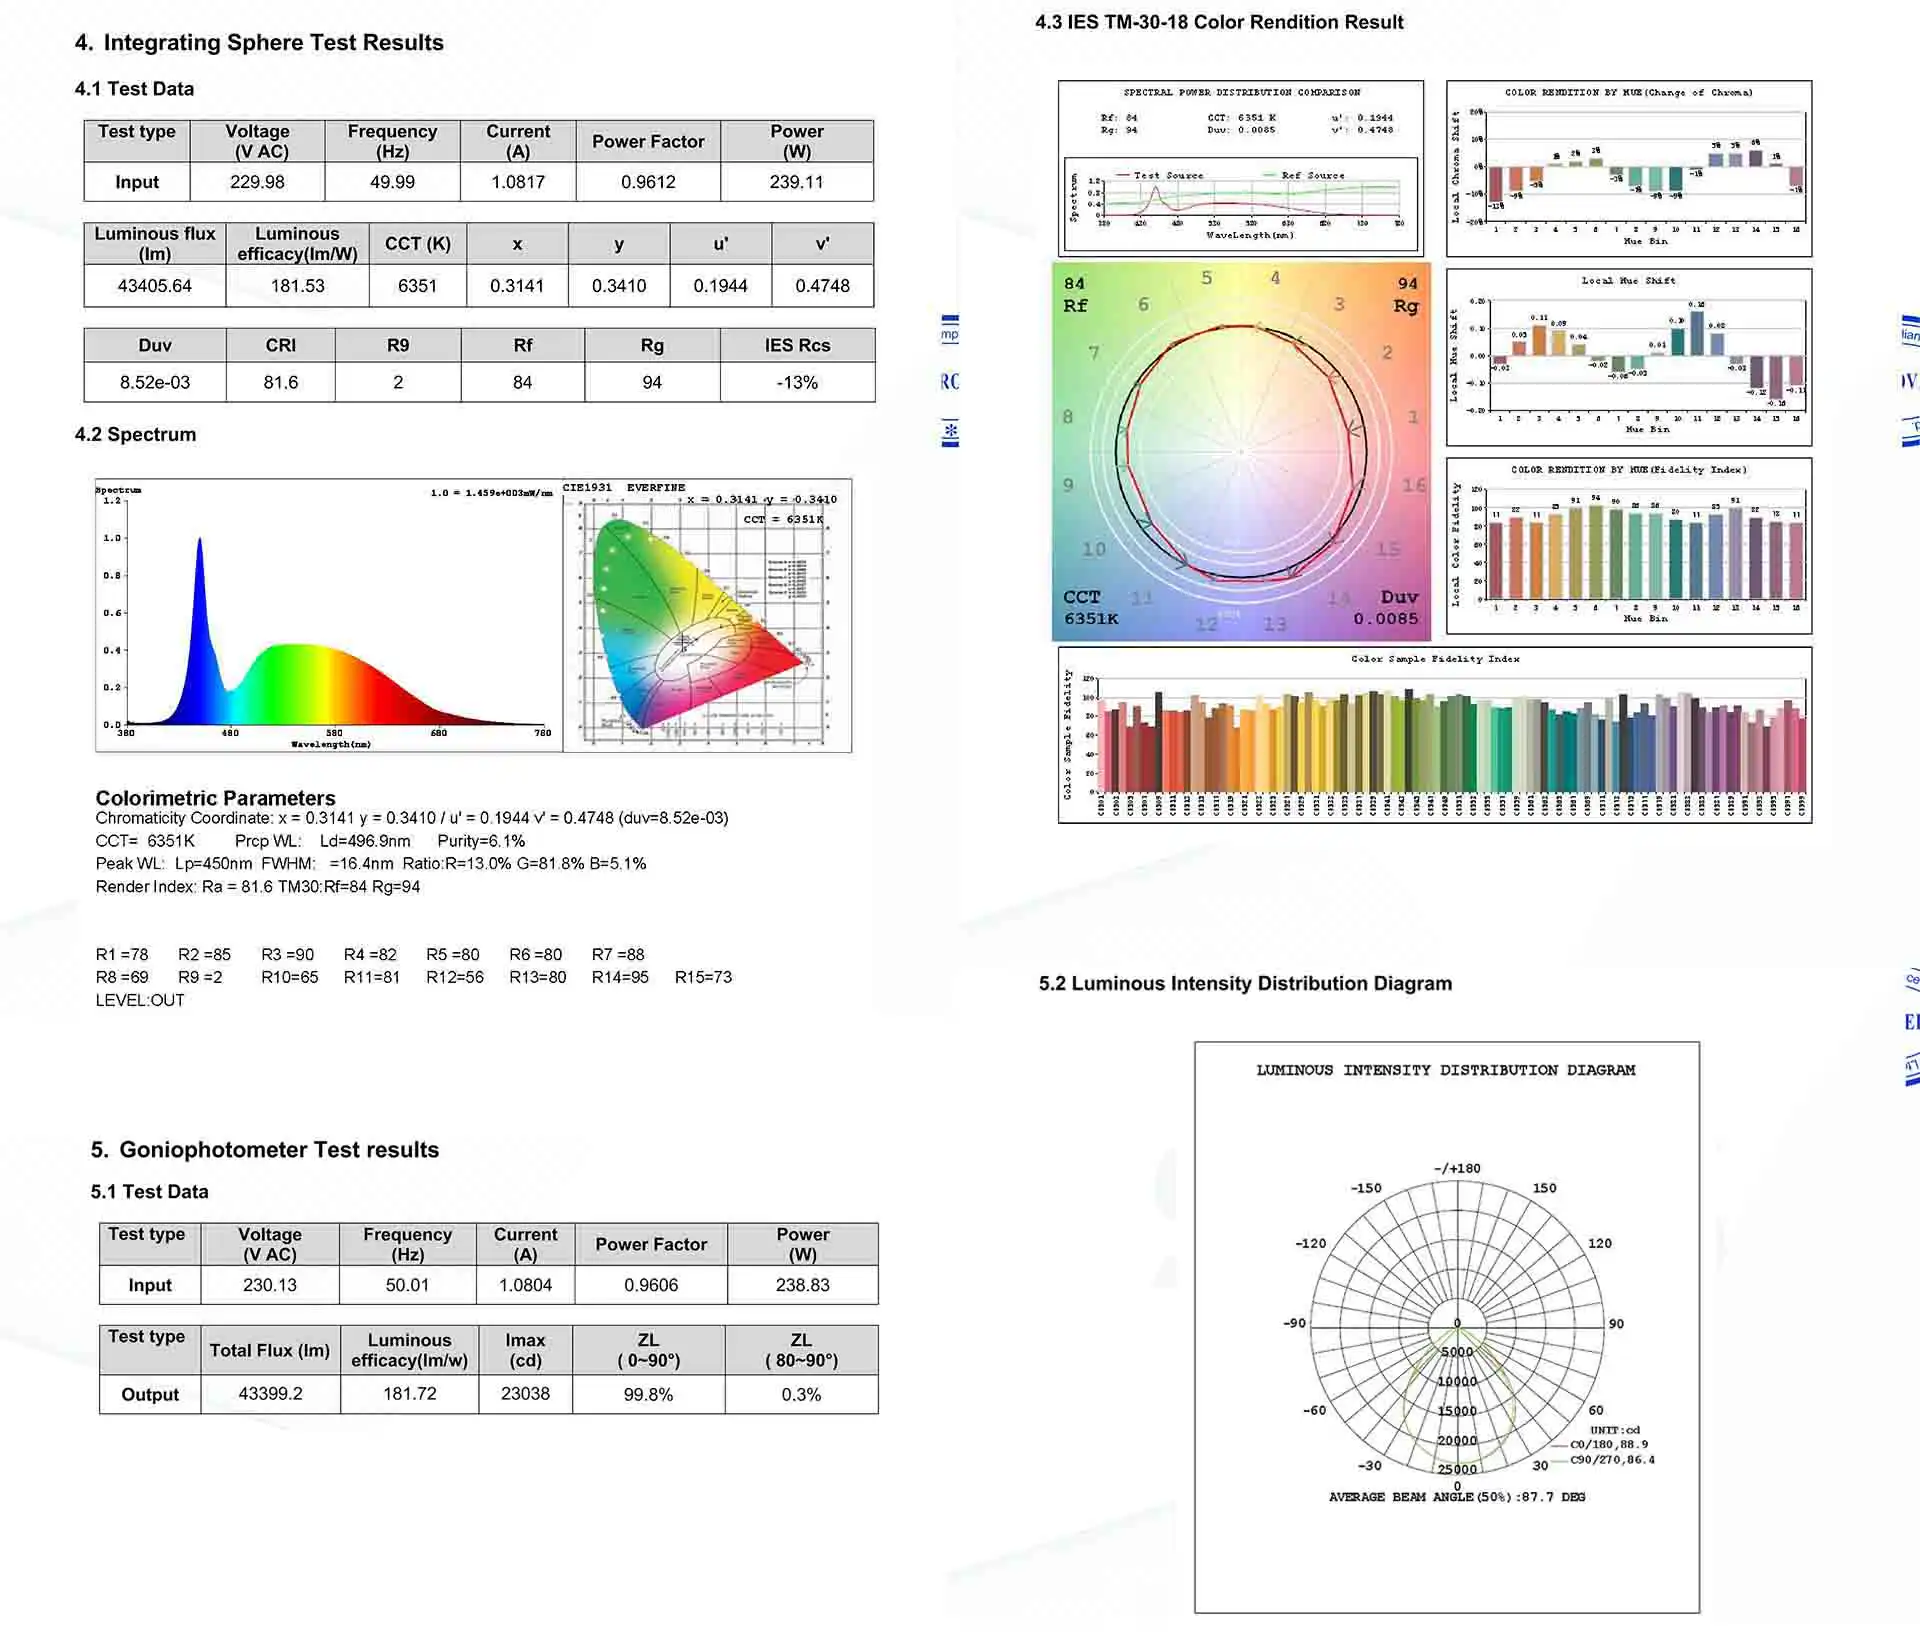Click the "R12=56" rendering value
This screenshot has height=1642, width=1920.
(x=455, y=977)
